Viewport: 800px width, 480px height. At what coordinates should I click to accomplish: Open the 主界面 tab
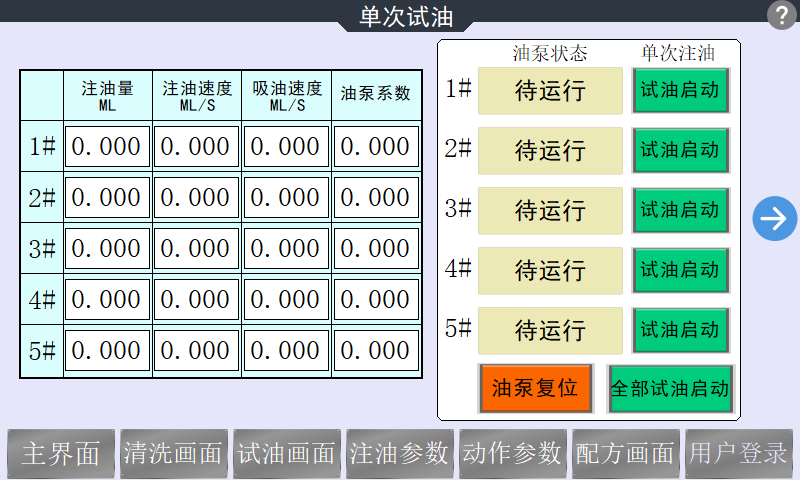pyautogui.click(x=61, y=454)
